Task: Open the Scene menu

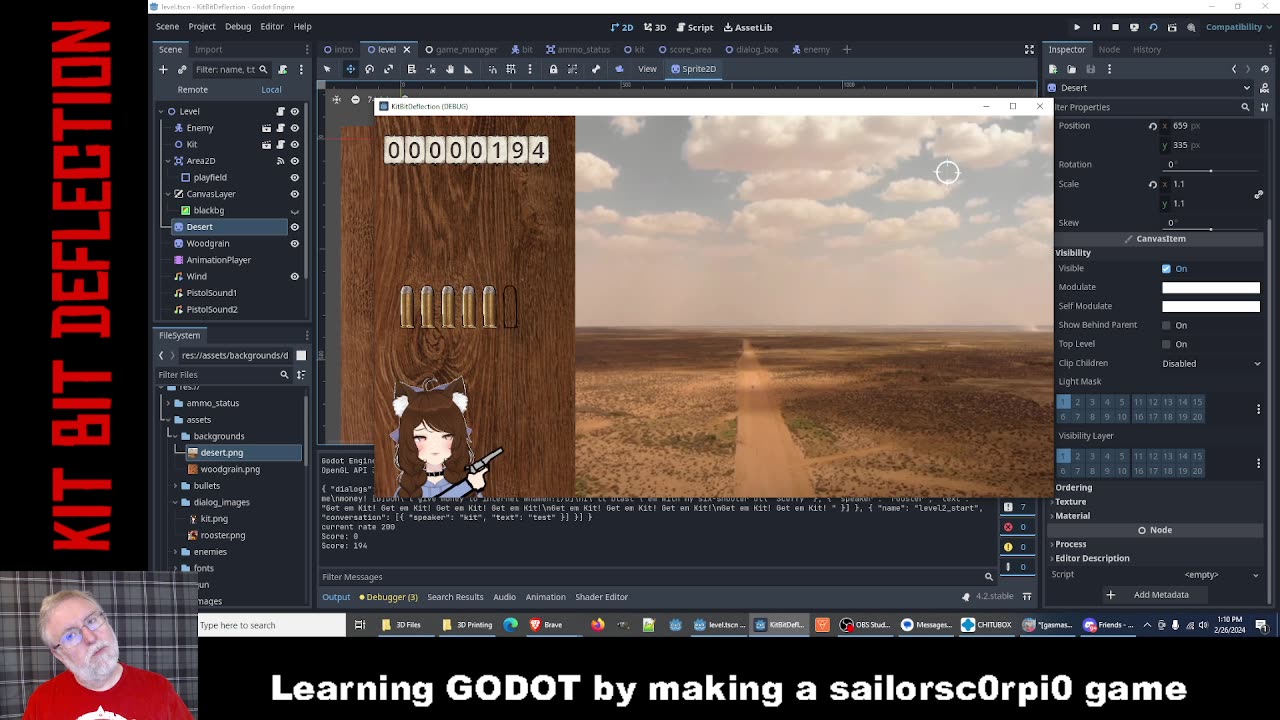Action: (x=167, y=27)
